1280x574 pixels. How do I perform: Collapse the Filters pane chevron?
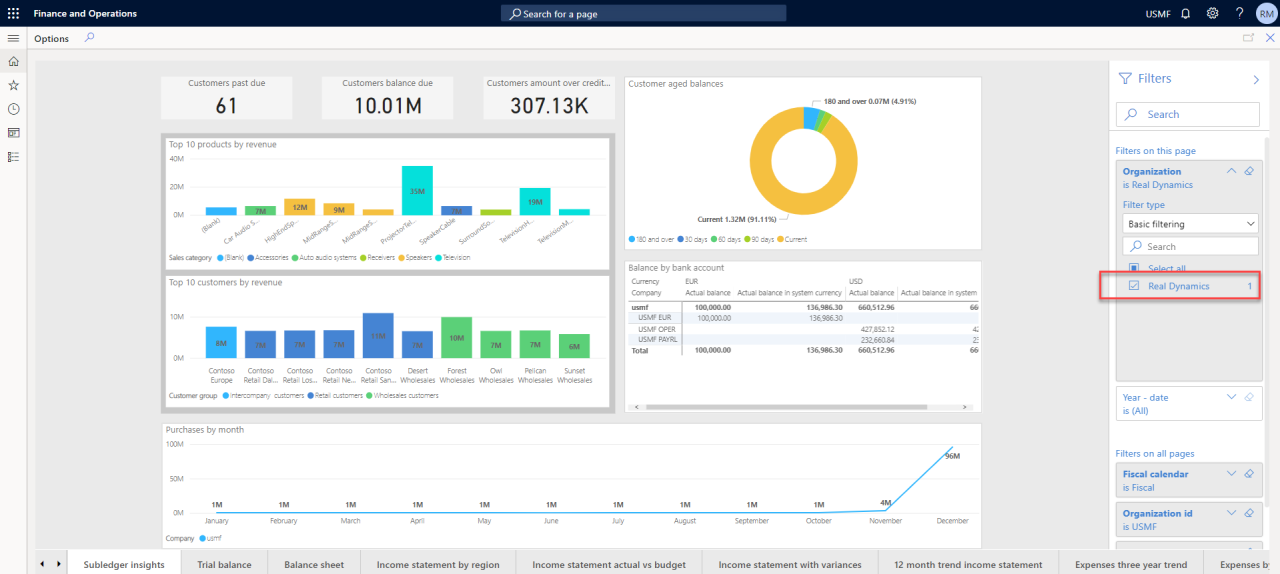[1256, 79]
